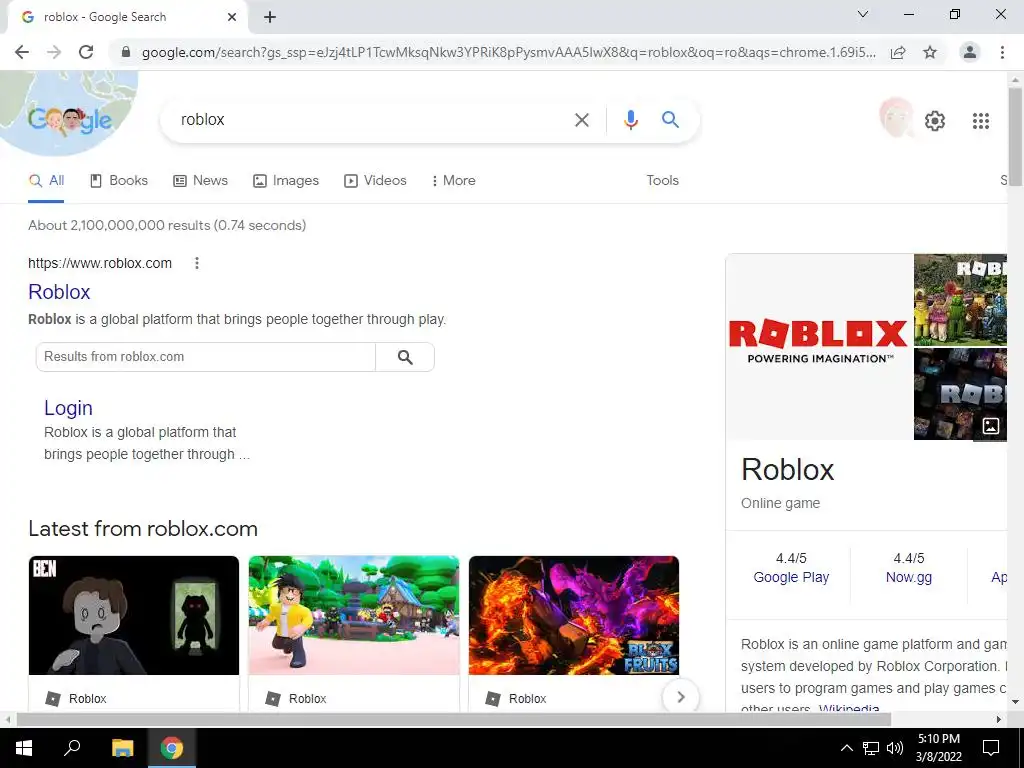This screenshot has width=1024, height=768.
Task: Open Chrome's three-dot menu
Action: (1002, 52)
